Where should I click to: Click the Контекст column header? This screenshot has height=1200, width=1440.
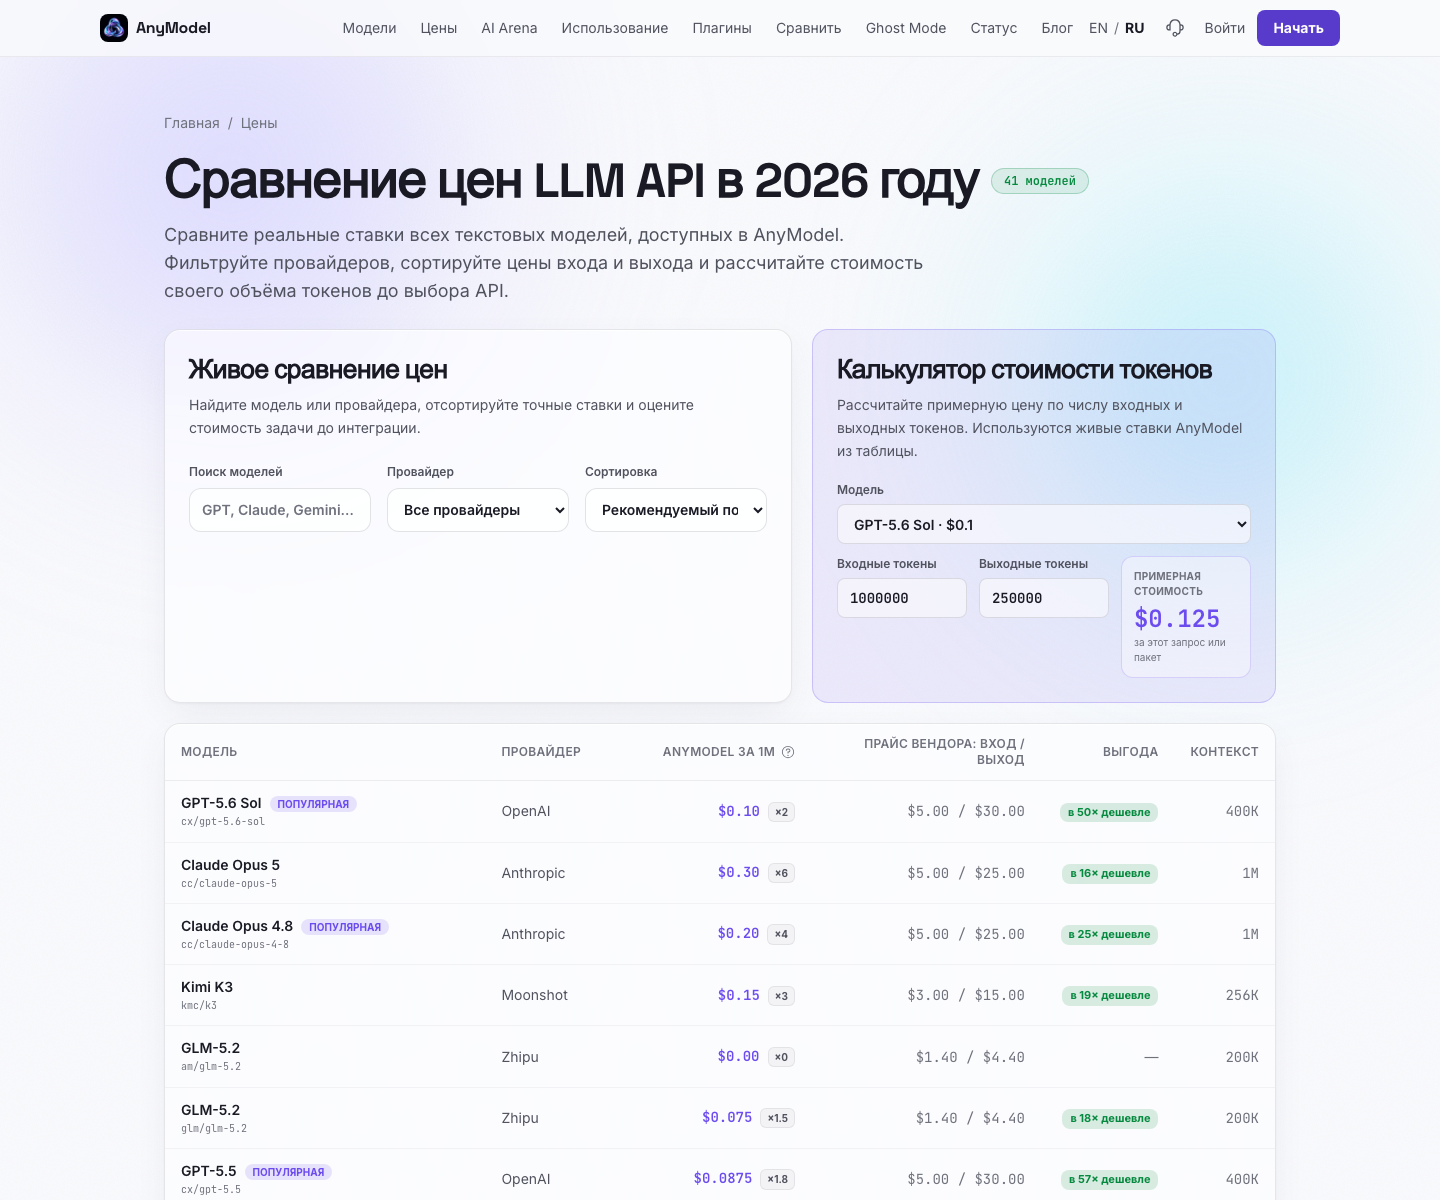coord(1224,752)
